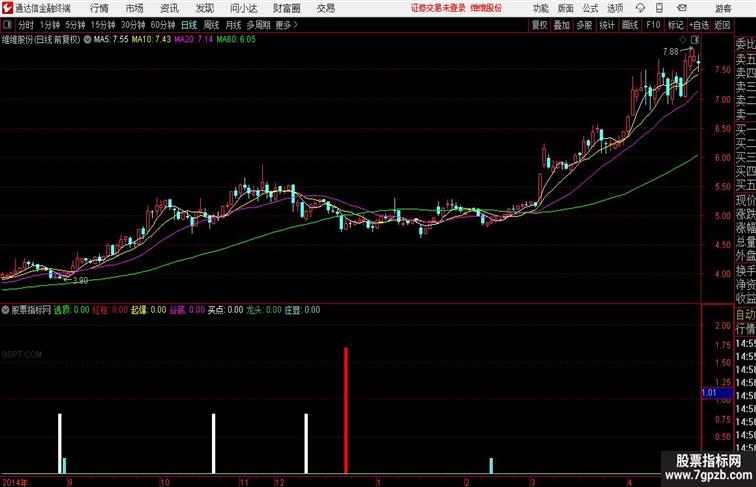The width and height of the screenshot is (756, 487).
Task: Open the 问小达 menu
Action: [x=243, y=8]
